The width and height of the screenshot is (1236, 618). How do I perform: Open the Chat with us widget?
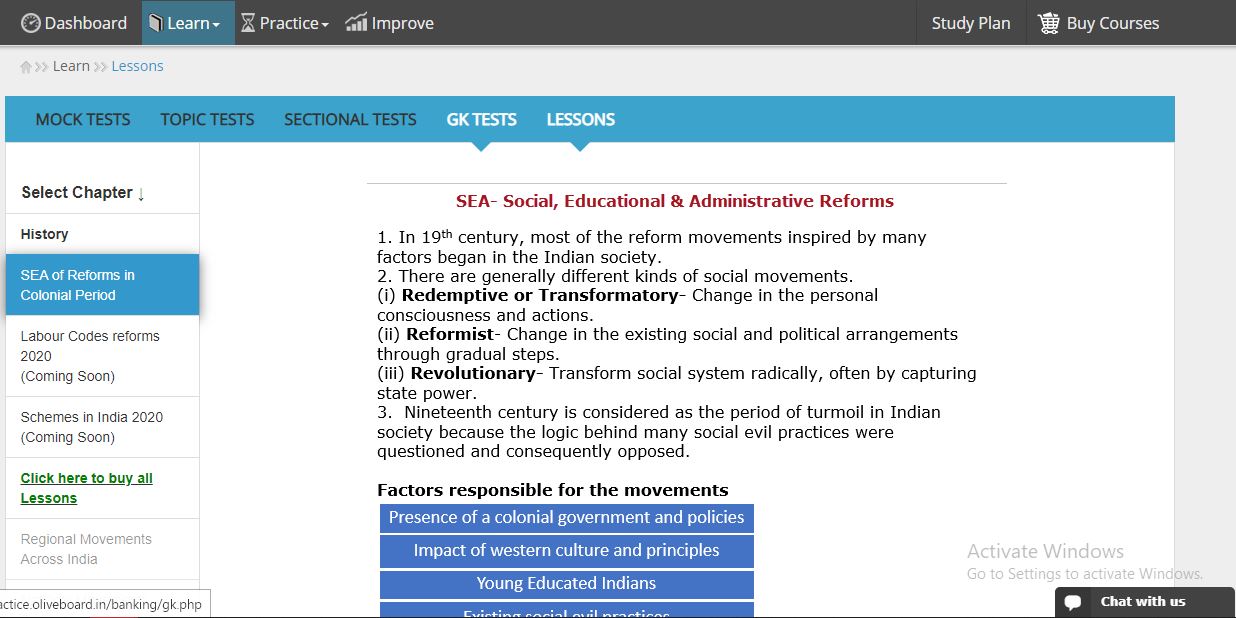coord(1144,602)
